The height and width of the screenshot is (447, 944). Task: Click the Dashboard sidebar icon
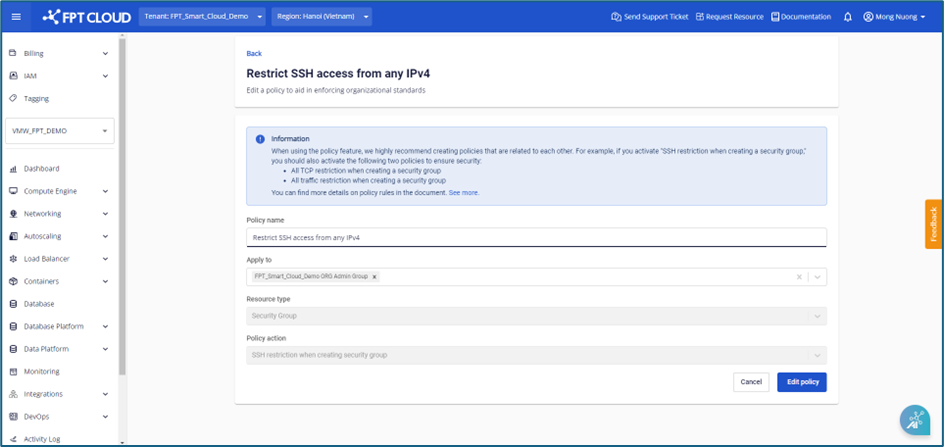(x=14, y=169)
